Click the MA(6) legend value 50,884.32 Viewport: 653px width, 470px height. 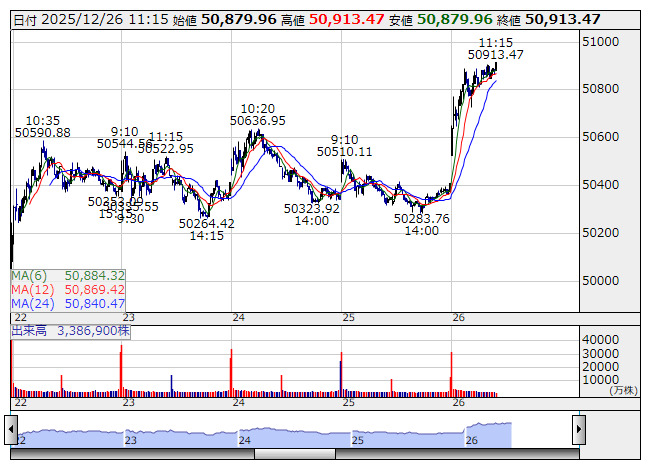click(95, 276)
